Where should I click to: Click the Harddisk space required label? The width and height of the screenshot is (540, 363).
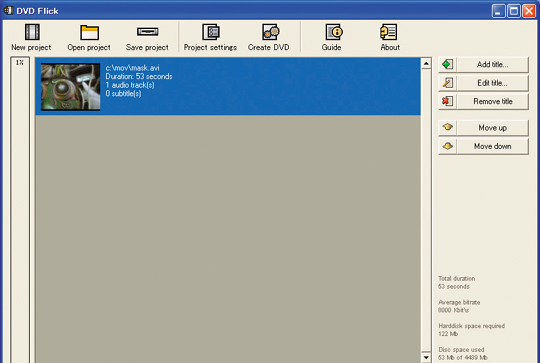point(471,326)
